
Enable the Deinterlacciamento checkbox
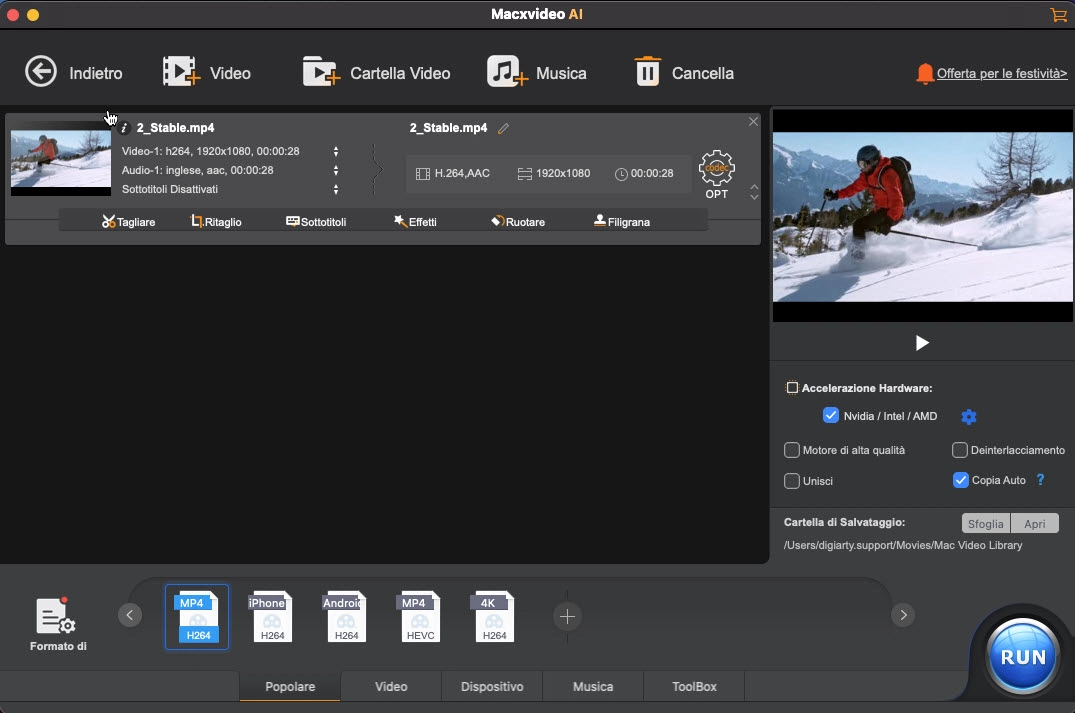(963, 450)
